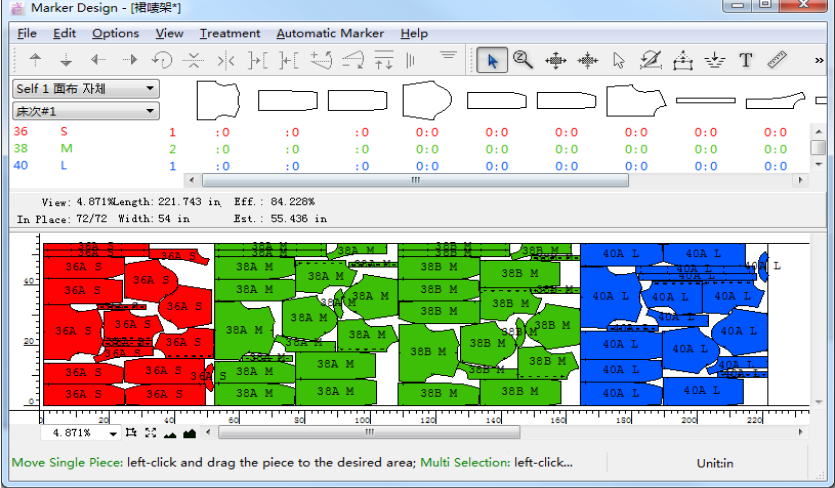Select the Text tool (T icon)
Image resolution: width=835 pixels, height=488 pixels.
pyautogui.click(x=745, y=60)
